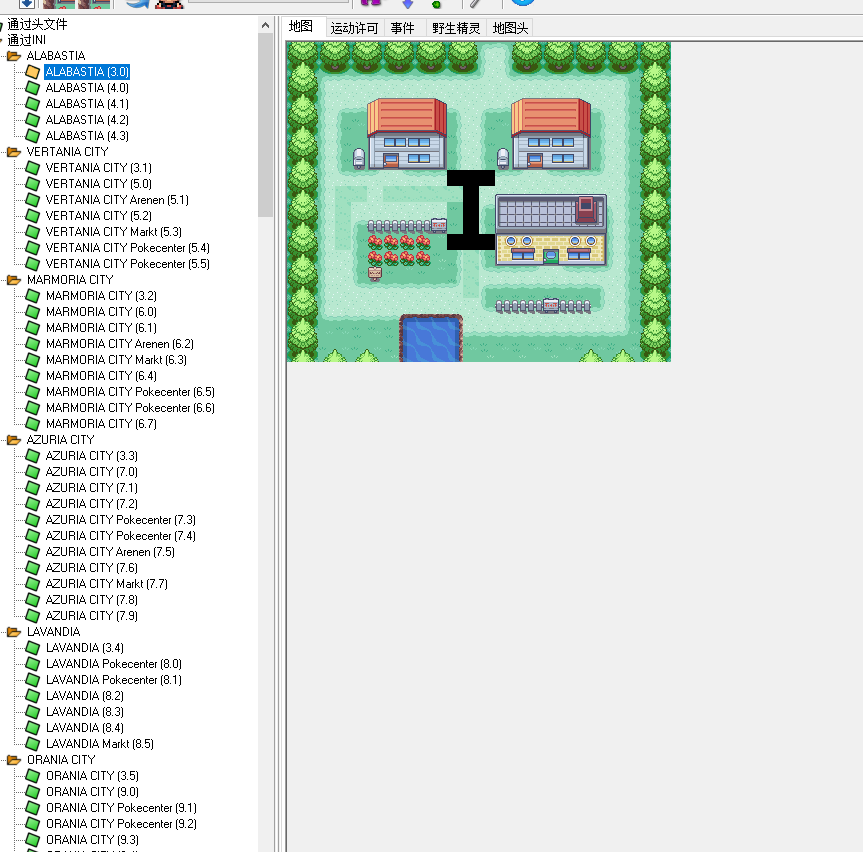Select VERTANIA CITY (5.2)
Screen dimensions: 863x852
[x=99, y=215]
